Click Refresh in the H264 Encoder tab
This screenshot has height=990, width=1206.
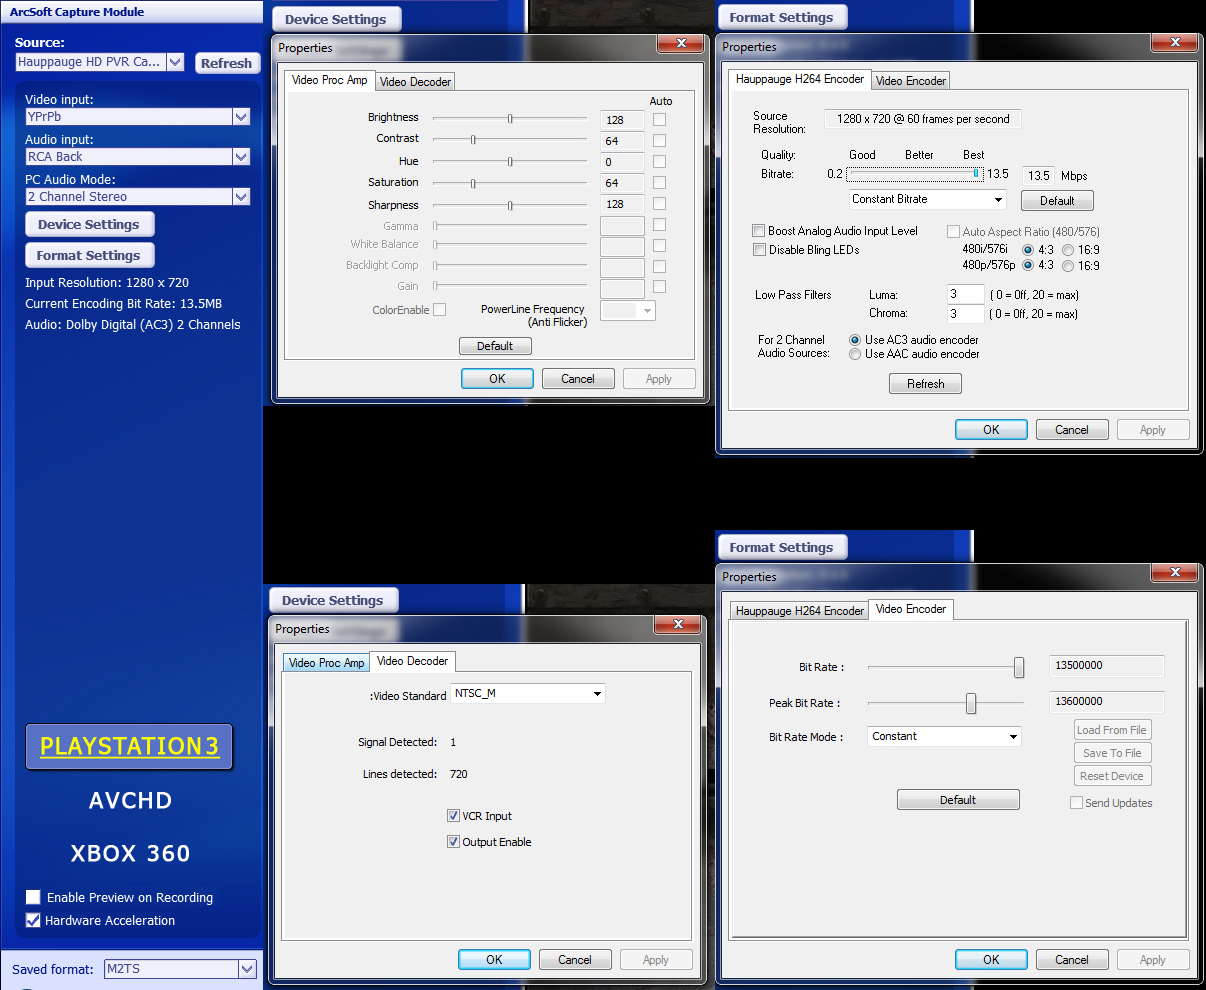(x=925, y=384)
